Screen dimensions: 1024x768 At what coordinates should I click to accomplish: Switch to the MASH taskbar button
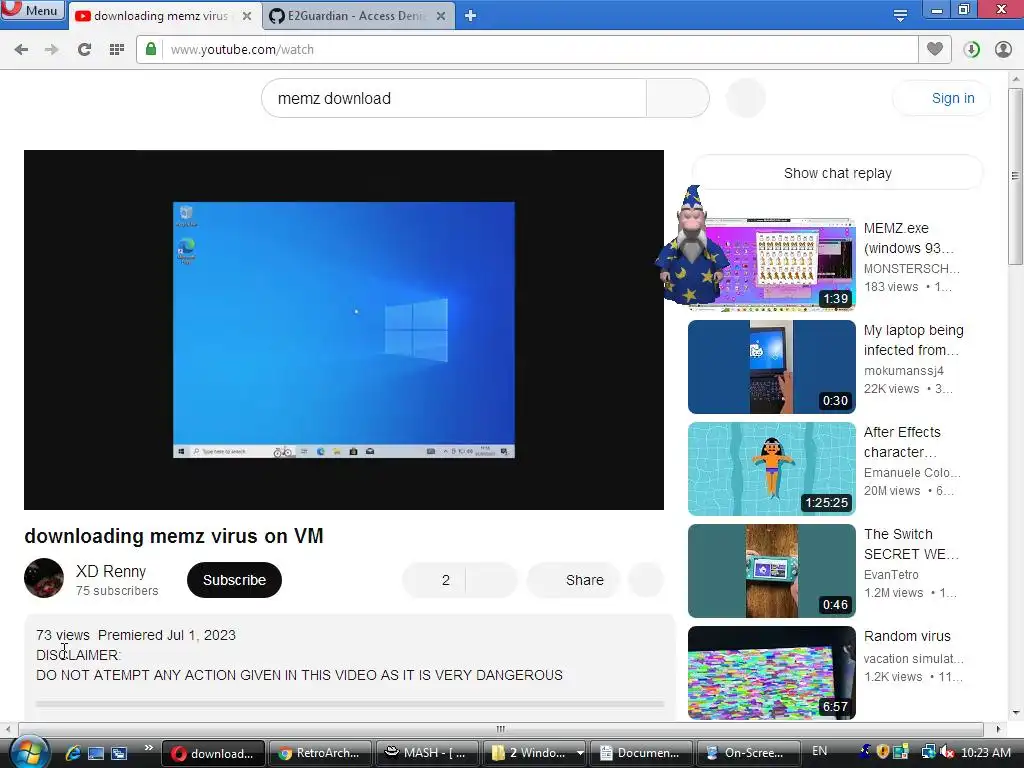pos(426,753)
